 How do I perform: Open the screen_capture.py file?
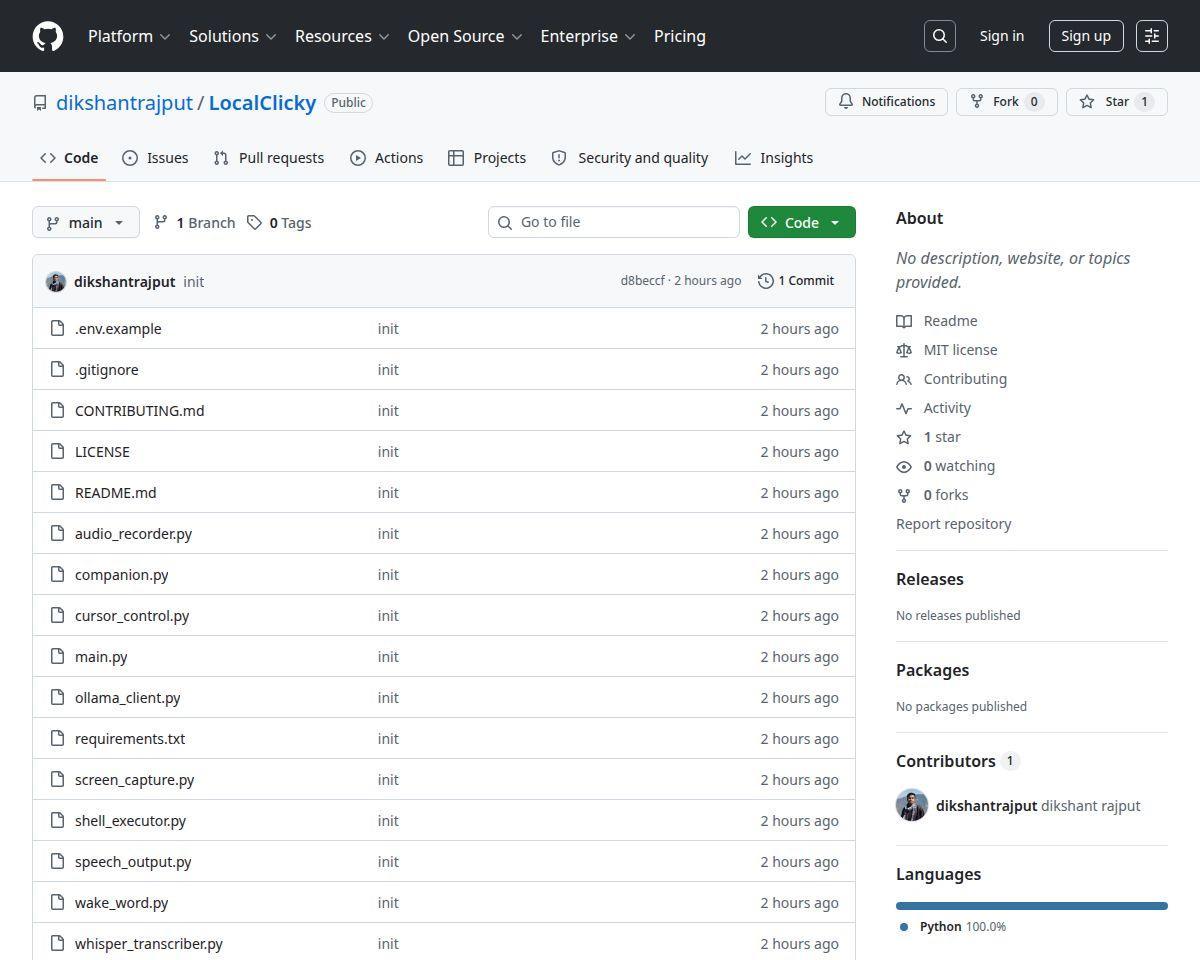135,779
